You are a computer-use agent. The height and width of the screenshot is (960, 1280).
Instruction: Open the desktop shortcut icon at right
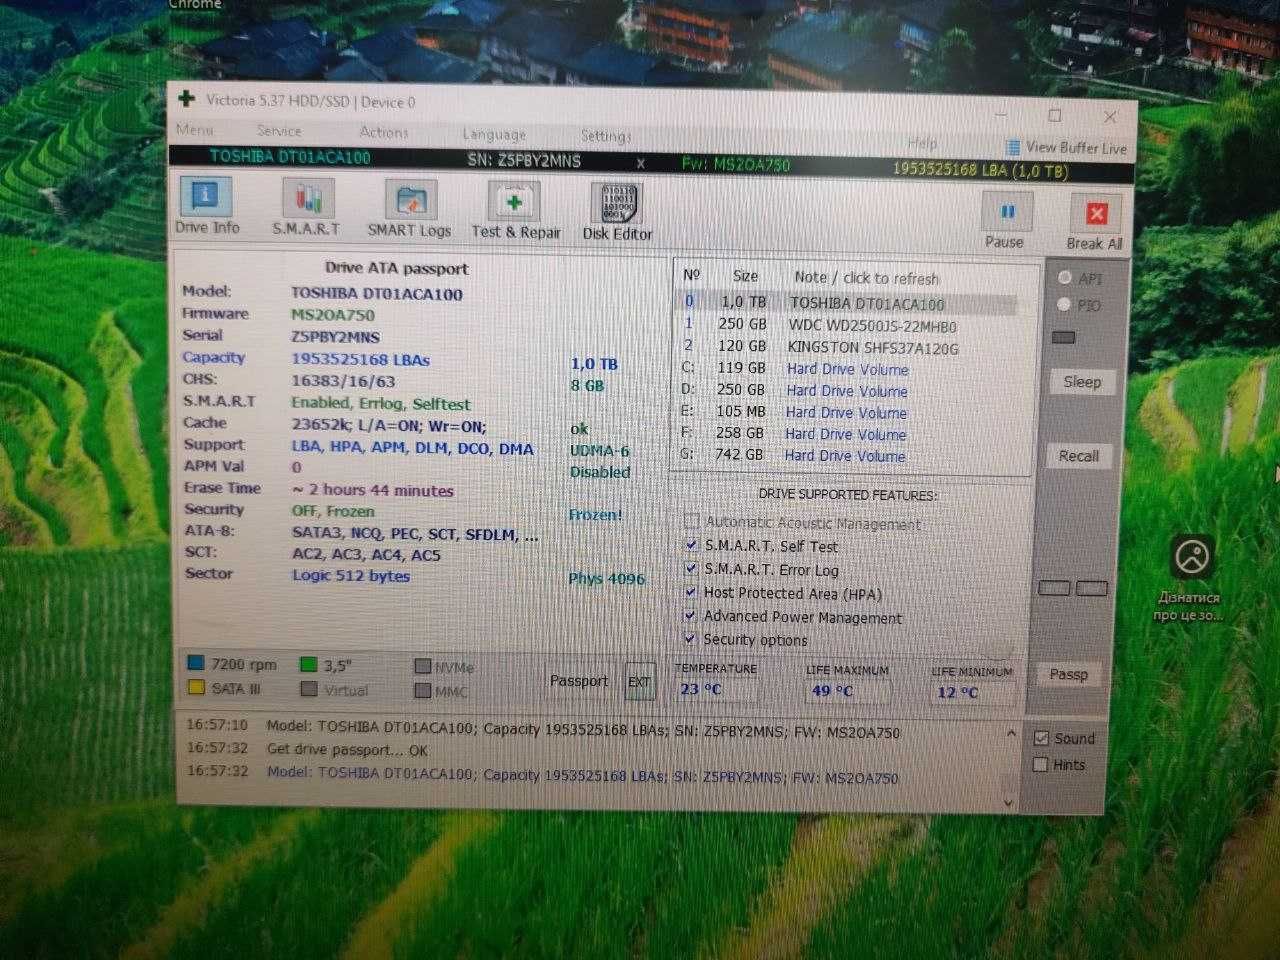(1192, 557)
